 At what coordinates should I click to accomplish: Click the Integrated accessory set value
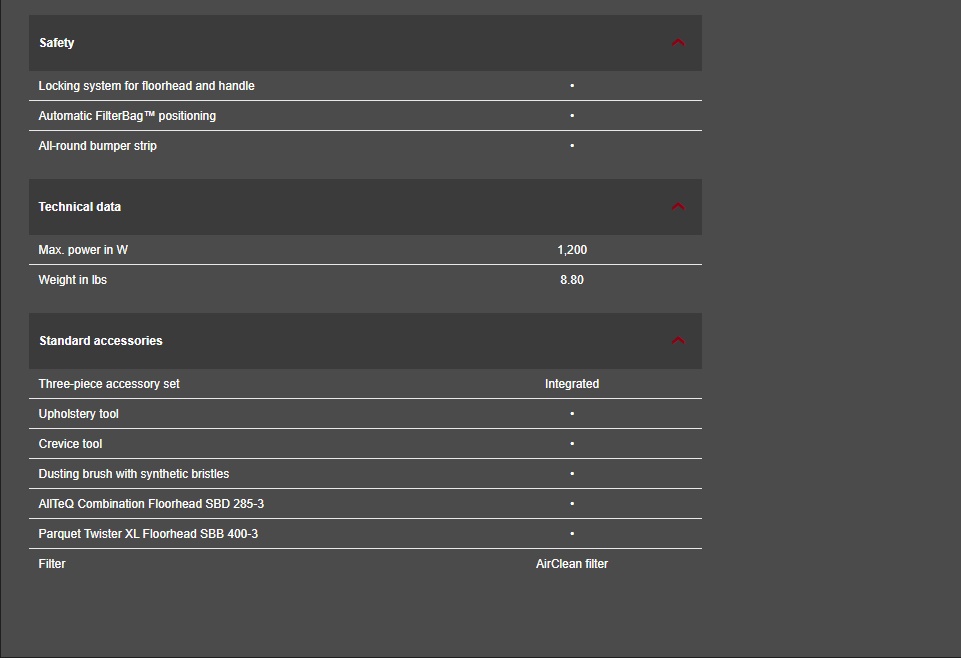click(x=572, y=384)
